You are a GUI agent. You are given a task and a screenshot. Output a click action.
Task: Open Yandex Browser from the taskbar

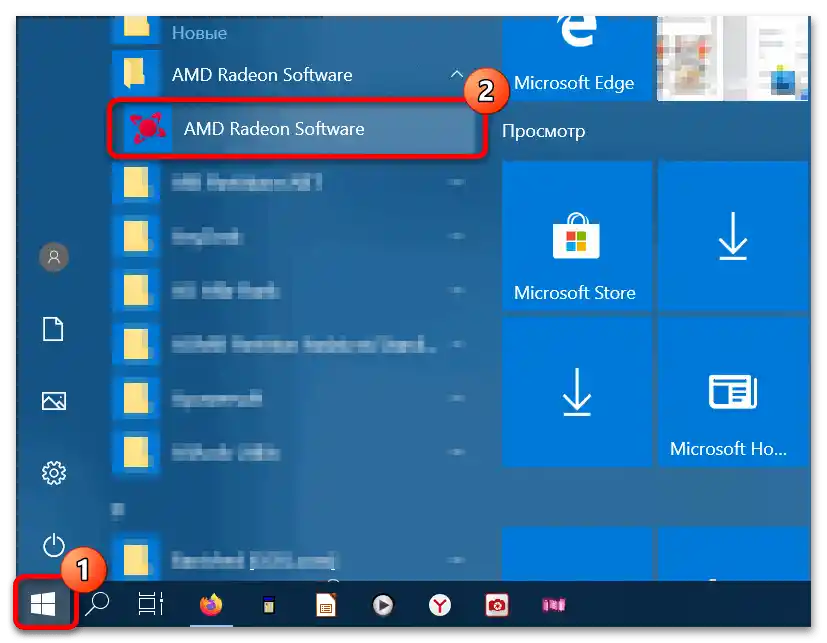(440, 605)
